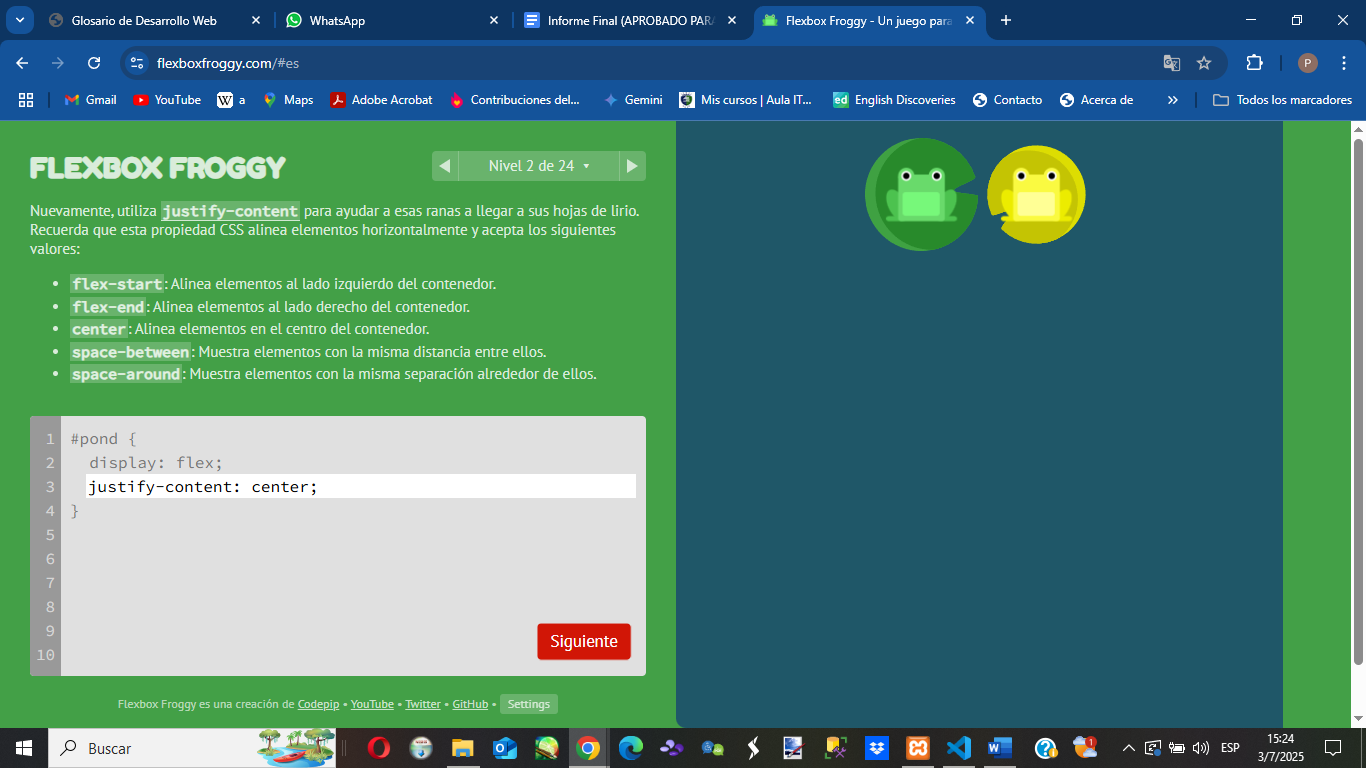Click the flex-end value in the list
Screen dimensions: 1366x768
click(108, 307)
